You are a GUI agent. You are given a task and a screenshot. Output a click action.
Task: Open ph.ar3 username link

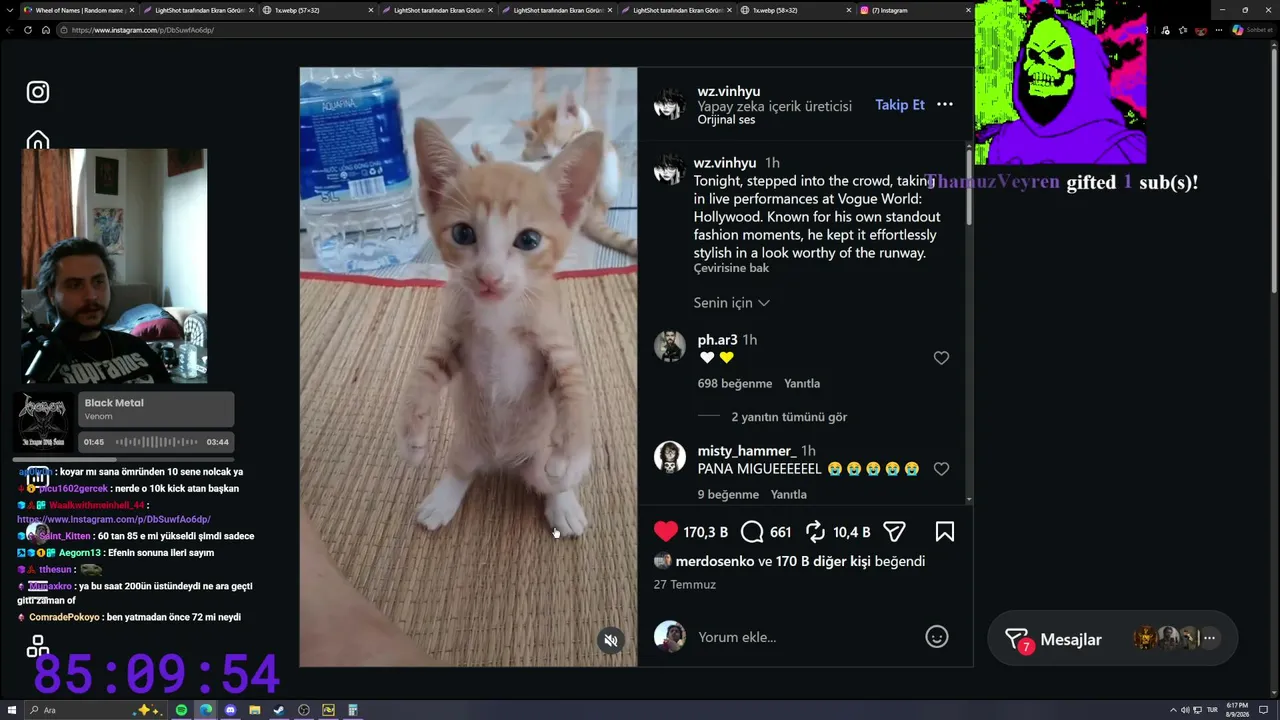717,340
